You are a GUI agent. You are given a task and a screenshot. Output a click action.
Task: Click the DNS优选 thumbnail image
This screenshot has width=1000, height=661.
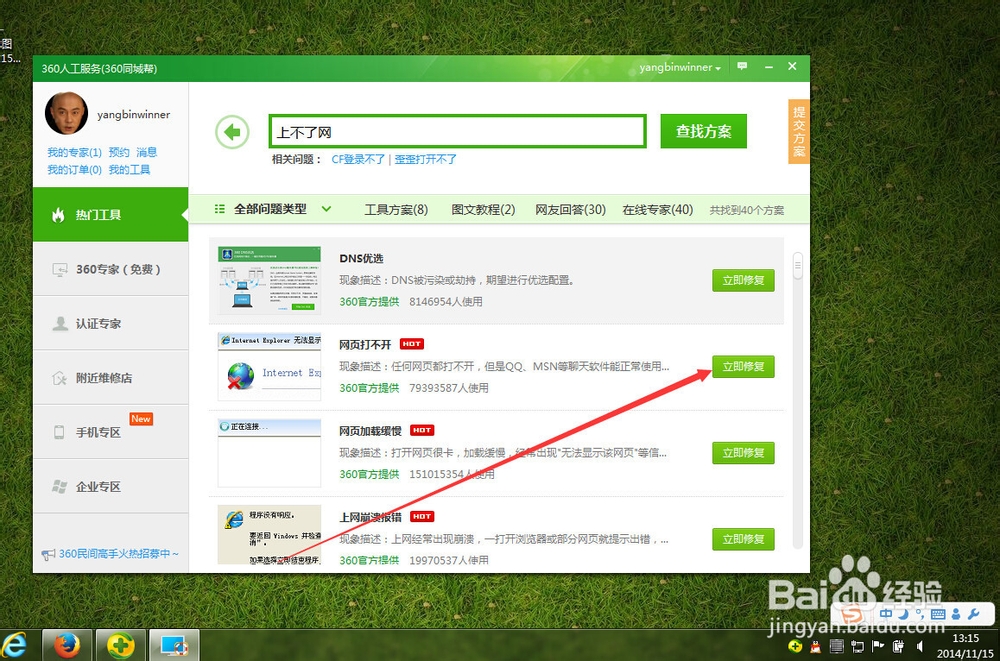click(x=269, y=279)
